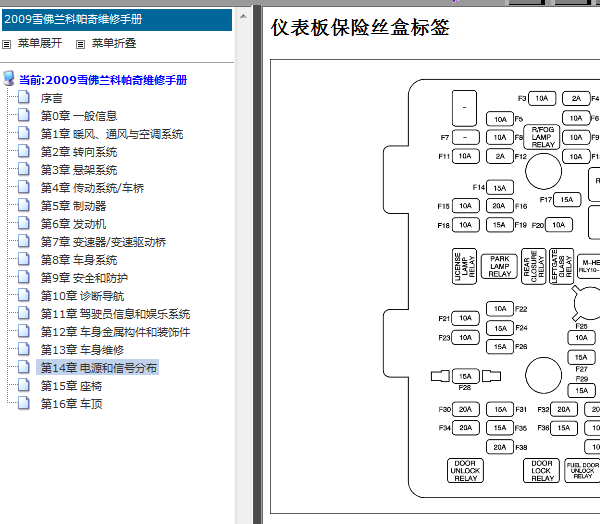This screenshot has width=600, height=524.
Task: Click PARK LAMP RELAY label
Action: coord(499,266)
